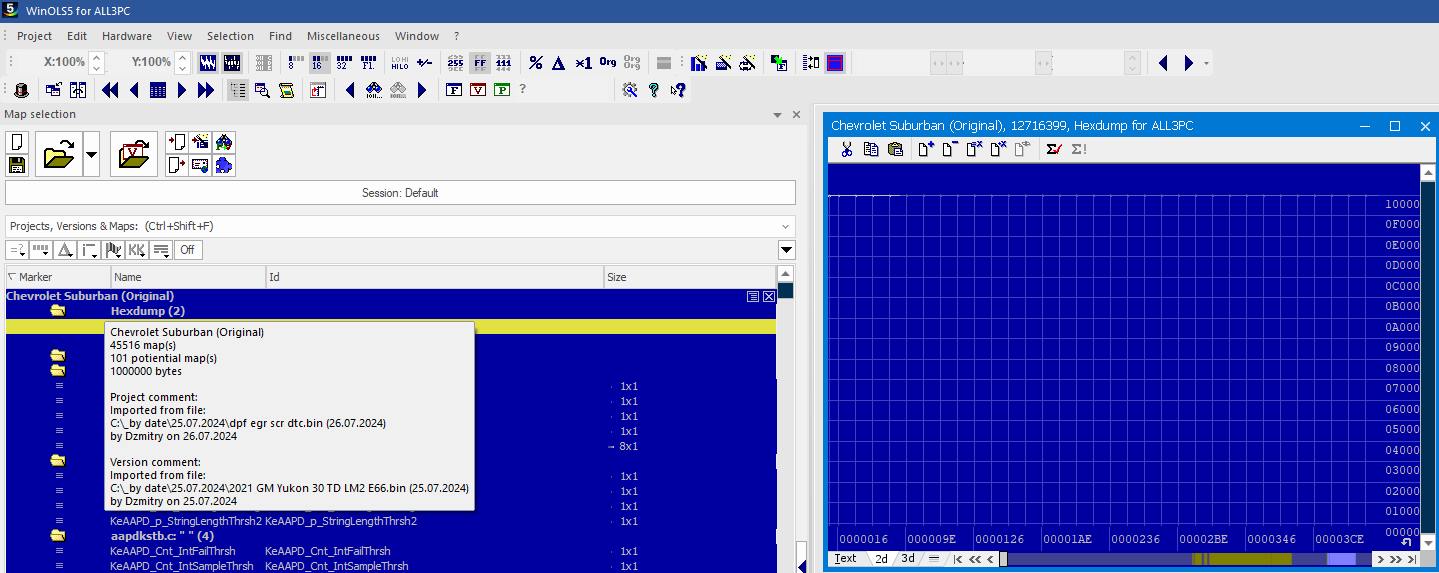This screenshot has height=573, width=1439.
Task: Go to previous map left arrow
Action: point(134,90)
